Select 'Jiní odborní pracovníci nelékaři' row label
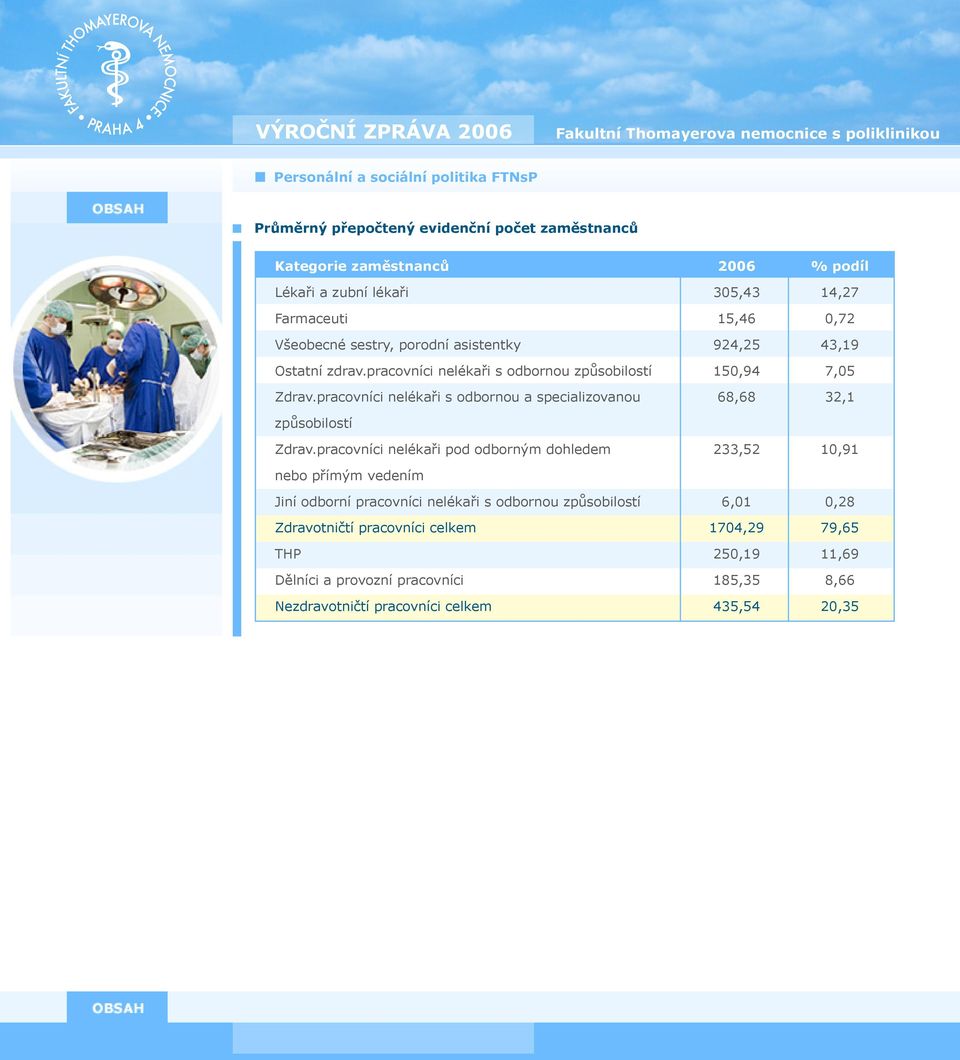The image size is (960, 1060). [457, 502]
